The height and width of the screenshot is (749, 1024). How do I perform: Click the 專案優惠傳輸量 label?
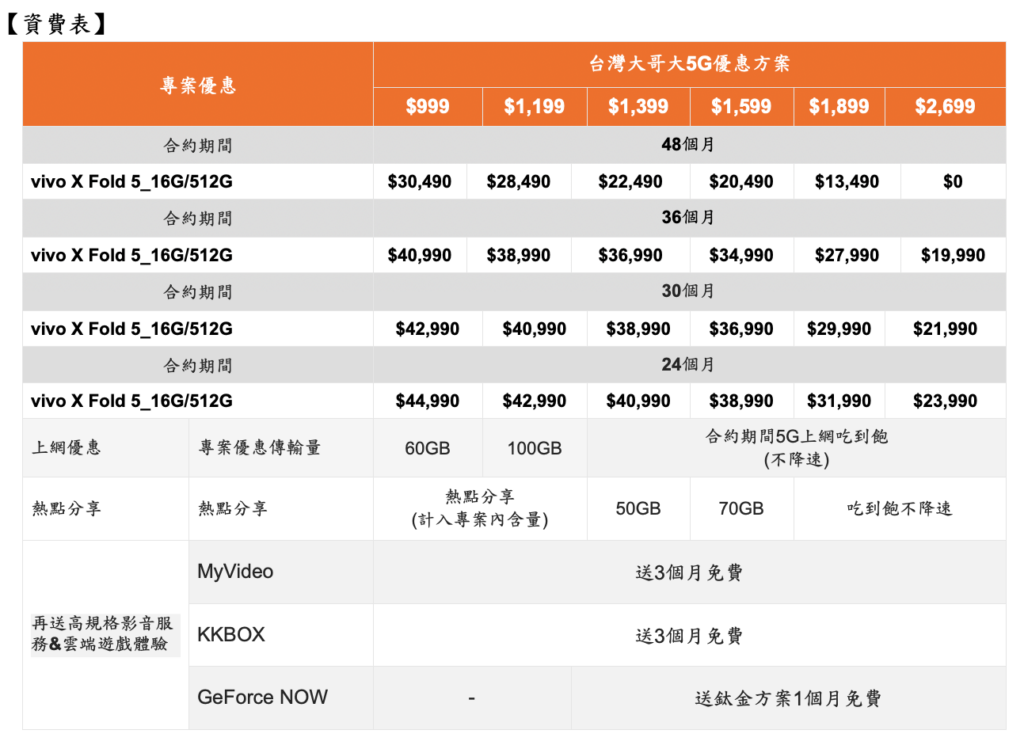tap(259, 448)
